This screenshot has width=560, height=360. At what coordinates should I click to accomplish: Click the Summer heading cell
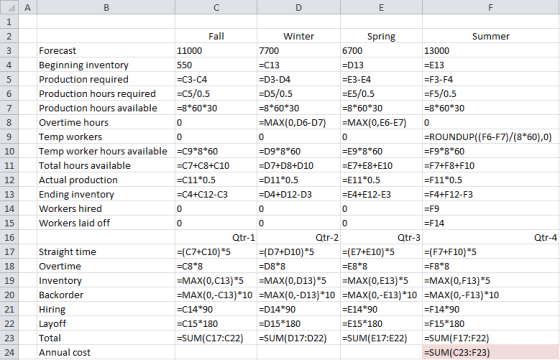point(491,36)
